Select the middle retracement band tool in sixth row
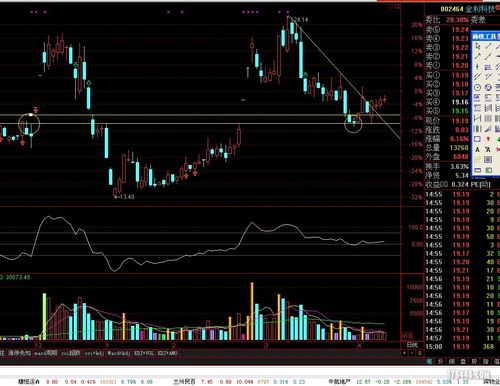Viewport: 500px width, 386px height. click(488, 98)
